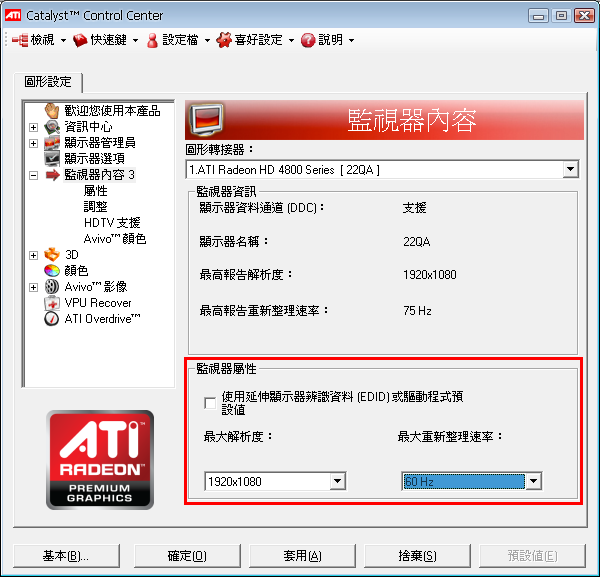Click the 支援 DDC status value
This screenshot has height=577, width=600.
click(414, 208)
